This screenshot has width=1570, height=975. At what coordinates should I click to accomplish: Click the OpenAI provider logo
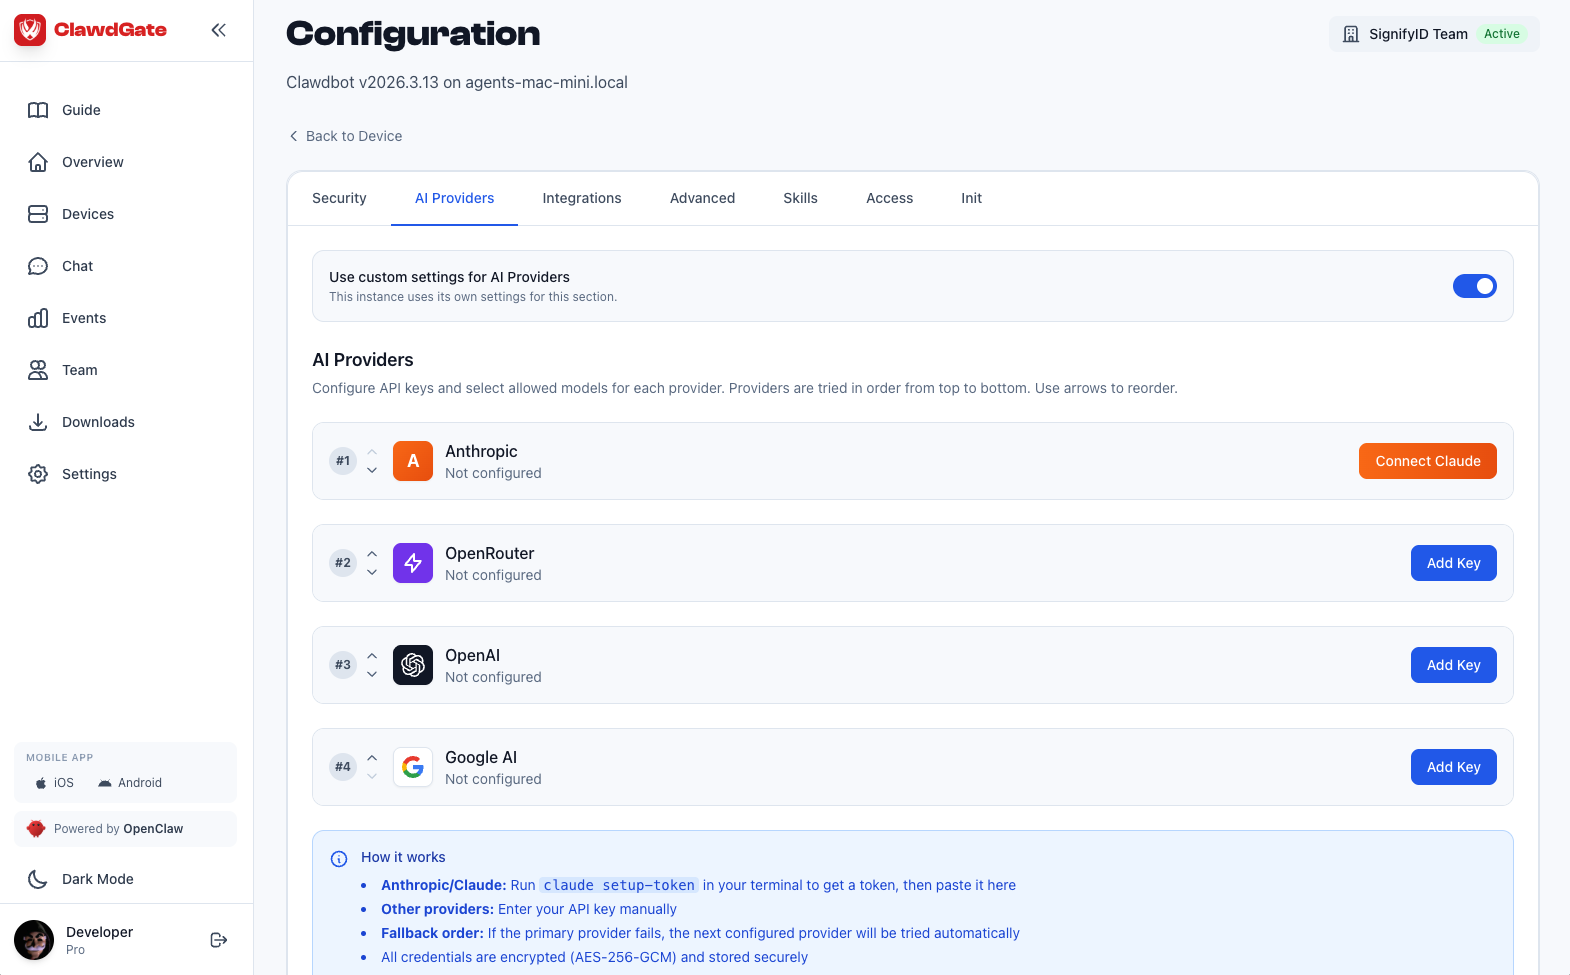(x=413, y=665)
